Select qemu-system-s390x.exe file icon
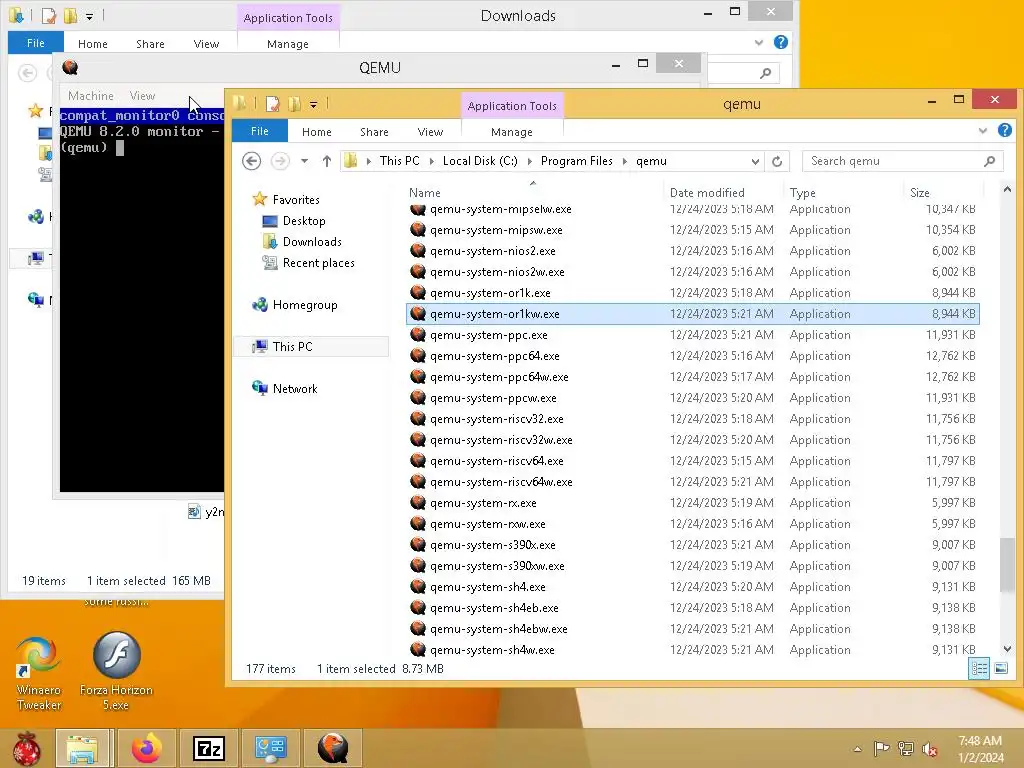 coord(418,545)
